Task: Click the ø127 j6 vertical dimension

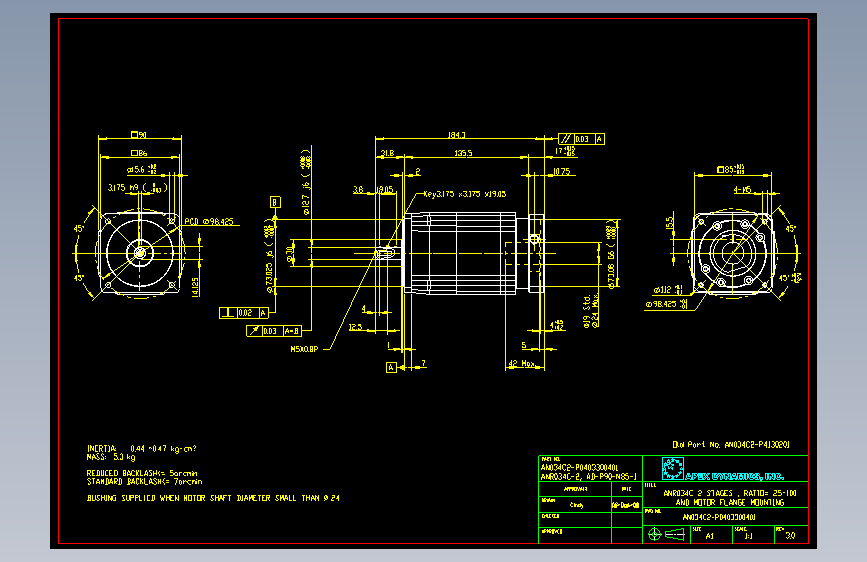Action: point(306,182)
